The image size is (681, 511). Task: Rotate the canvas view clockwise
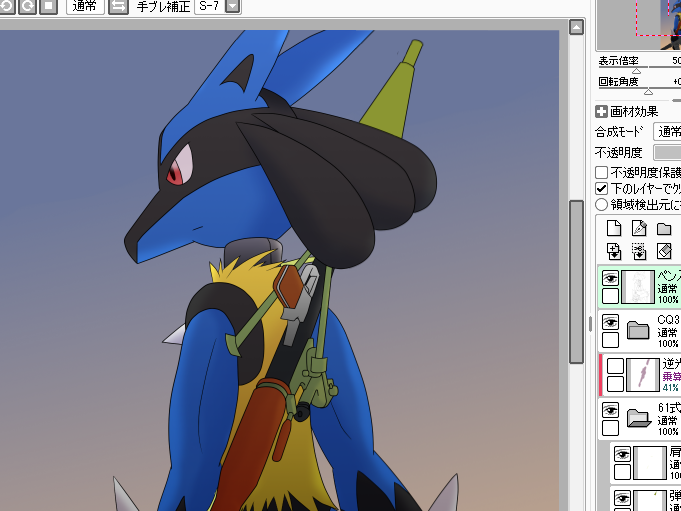28,6
